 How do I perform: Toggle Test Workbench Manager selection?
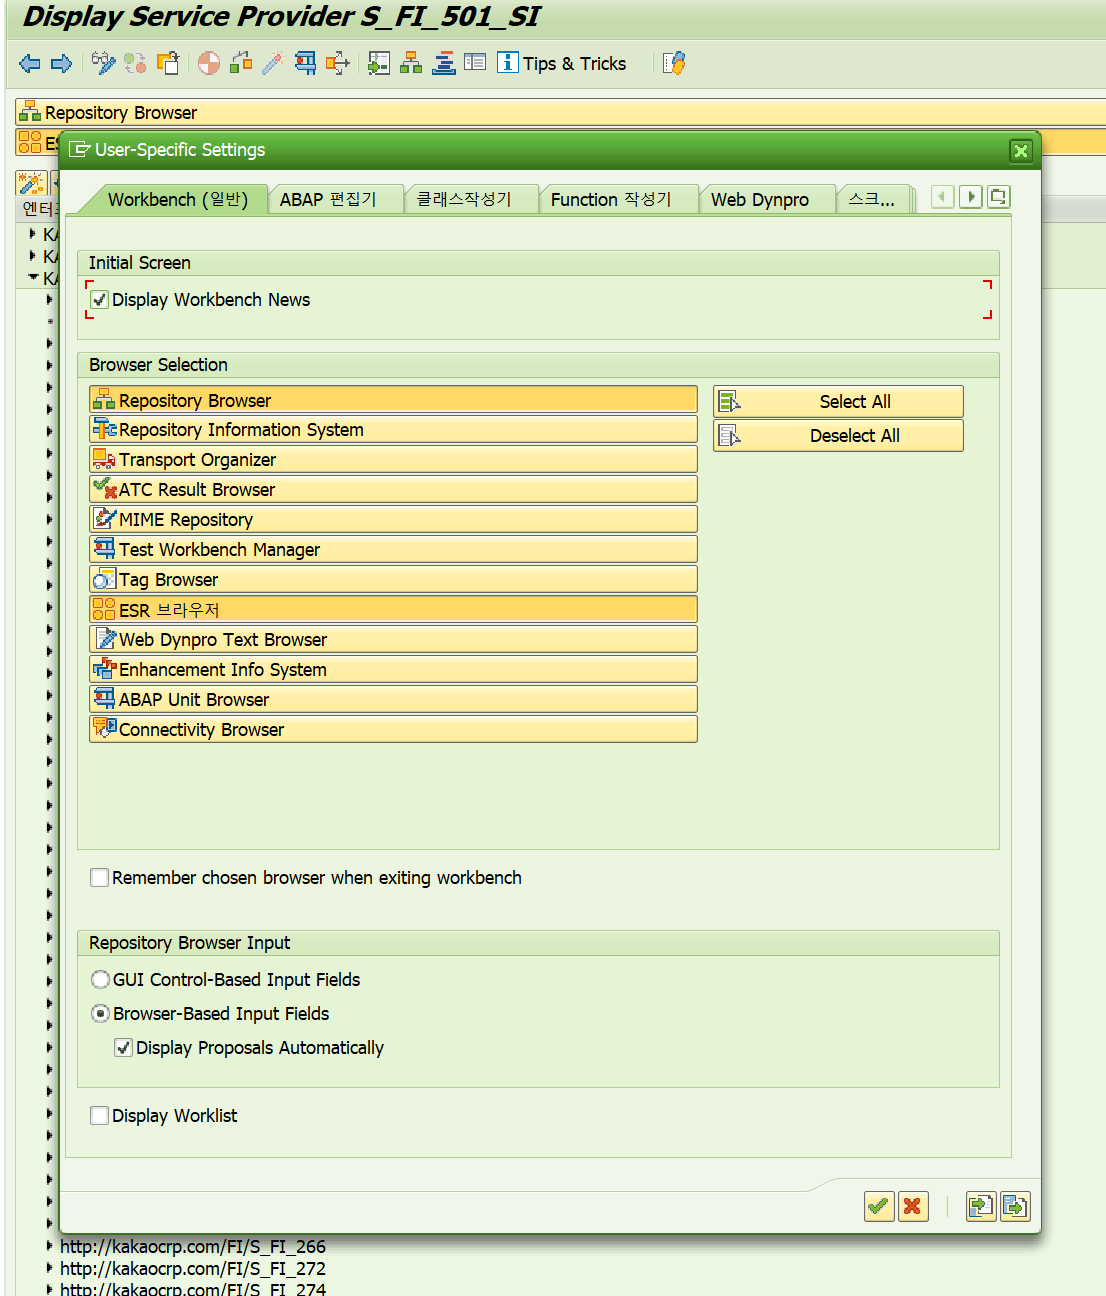(x=393, y=550)
